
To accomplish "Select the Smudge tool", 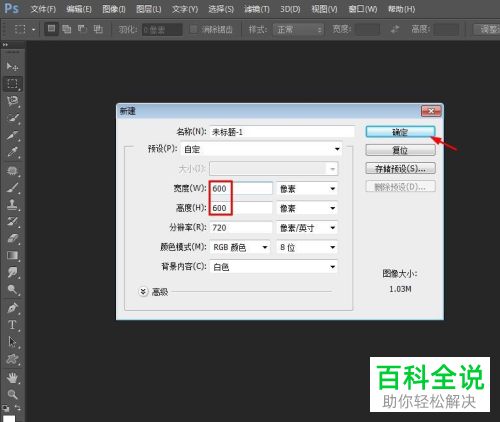I will pos(12,272).
